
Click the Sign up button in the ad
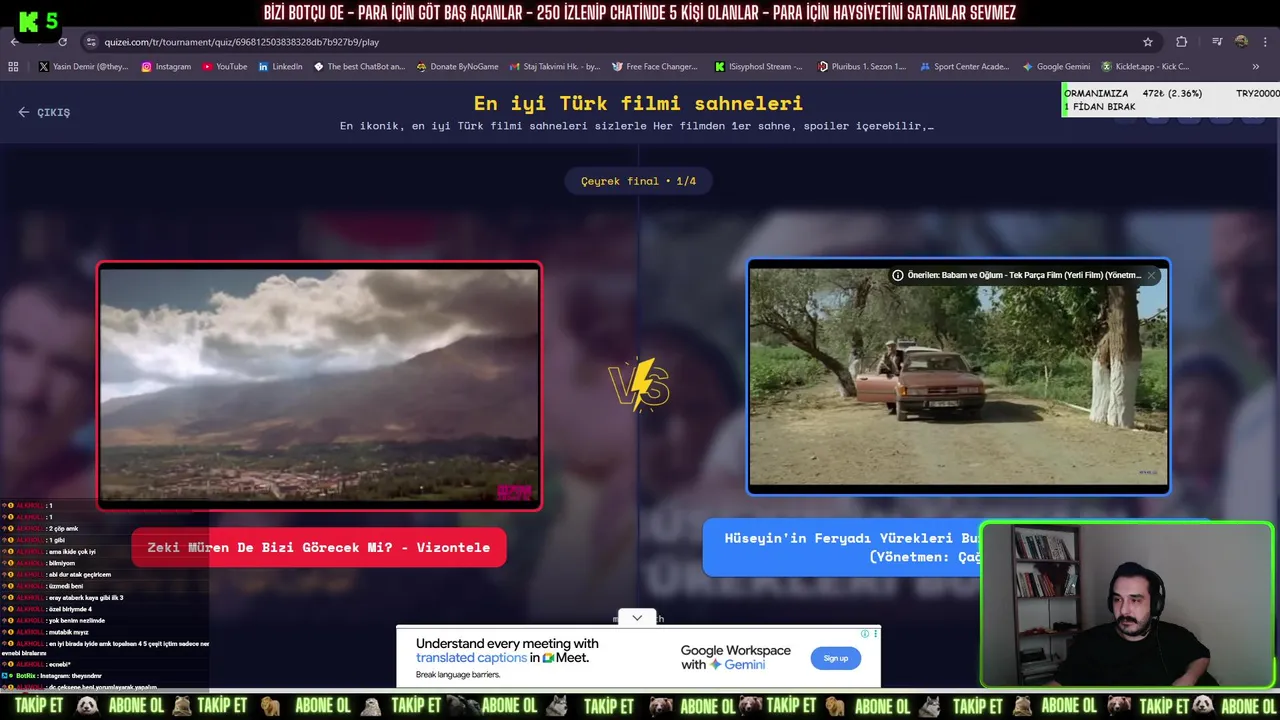(836, 658)
